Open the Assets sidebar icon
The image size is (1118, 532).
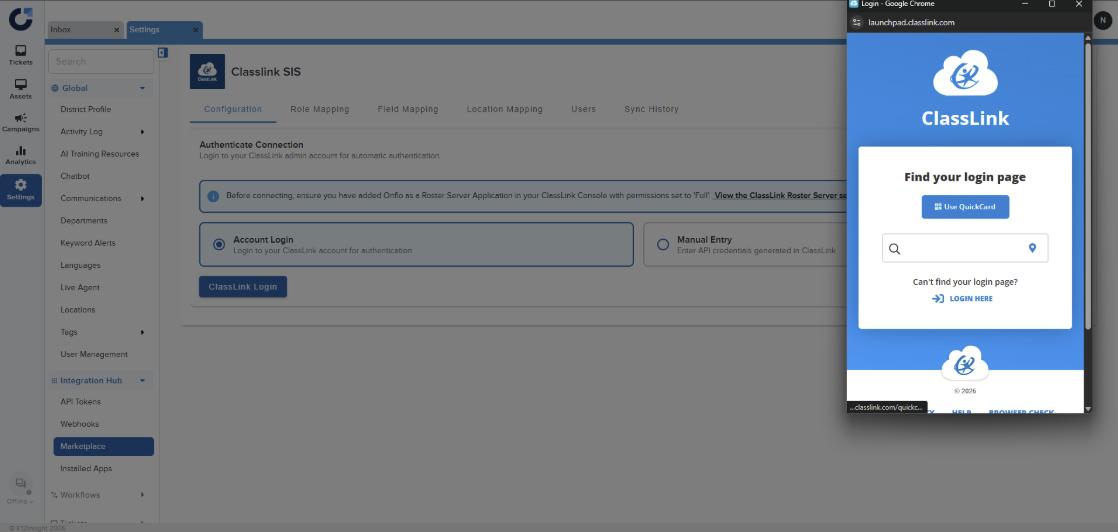(21, 89)
